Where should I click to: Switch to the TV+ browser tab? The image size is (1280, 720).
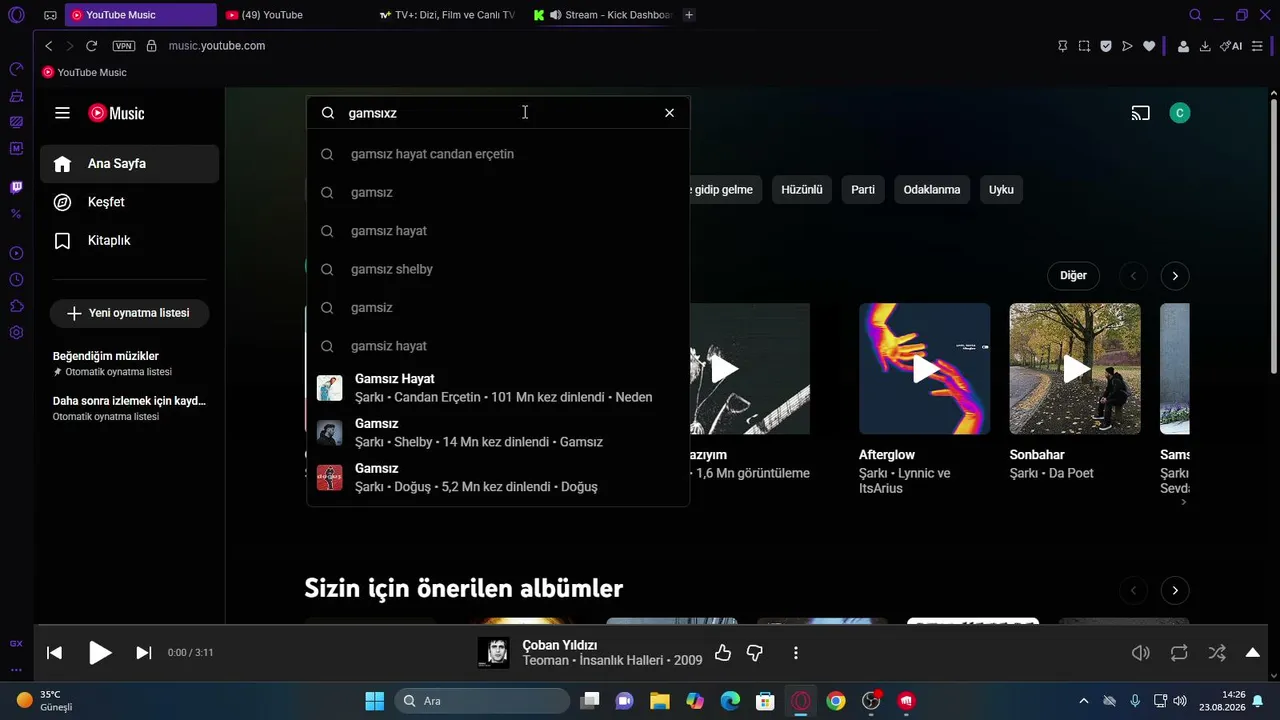(448, 15)
